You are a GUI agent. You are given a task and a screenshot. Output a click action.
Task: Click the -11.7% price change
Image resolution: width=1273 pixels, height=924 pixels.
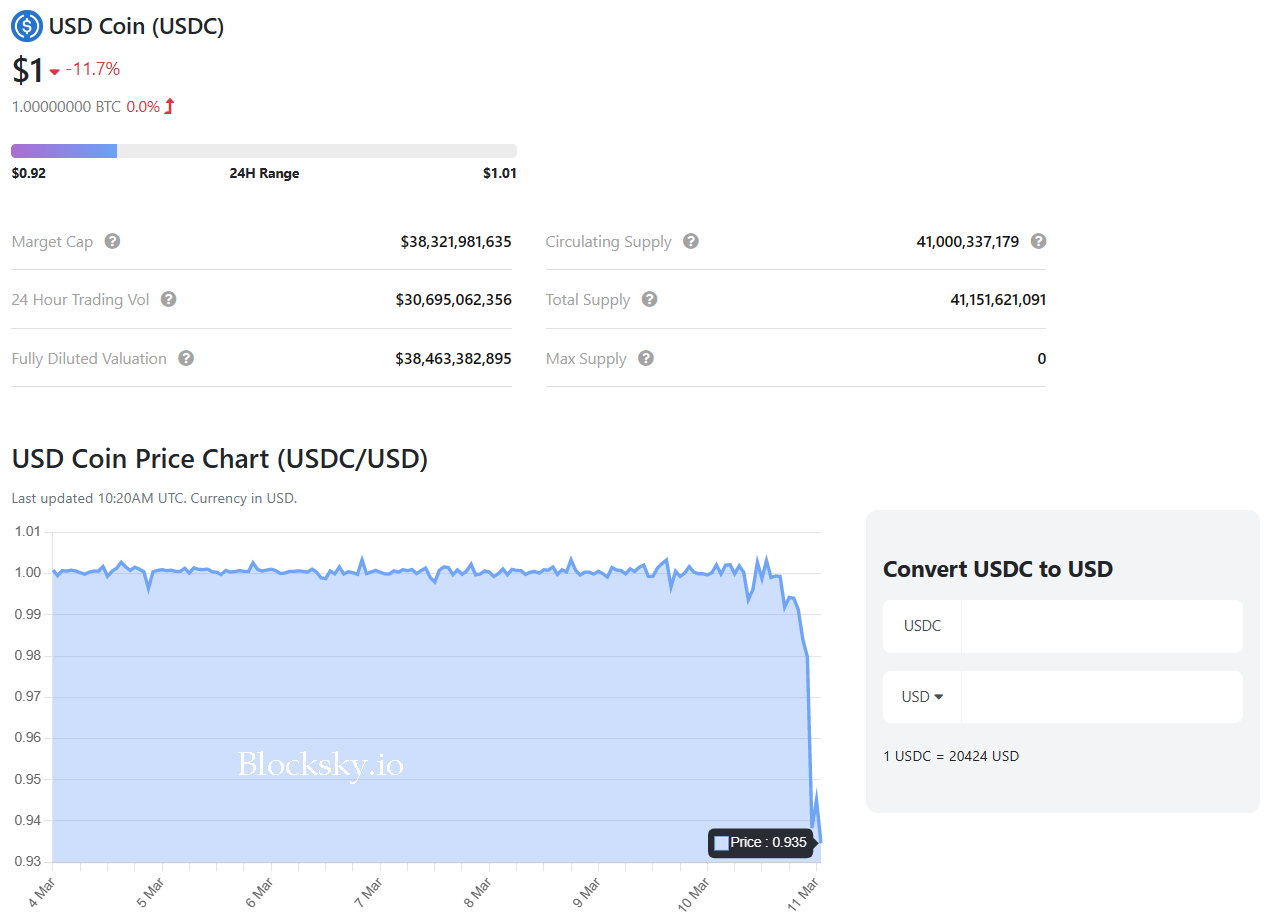[x=93, y=69]
